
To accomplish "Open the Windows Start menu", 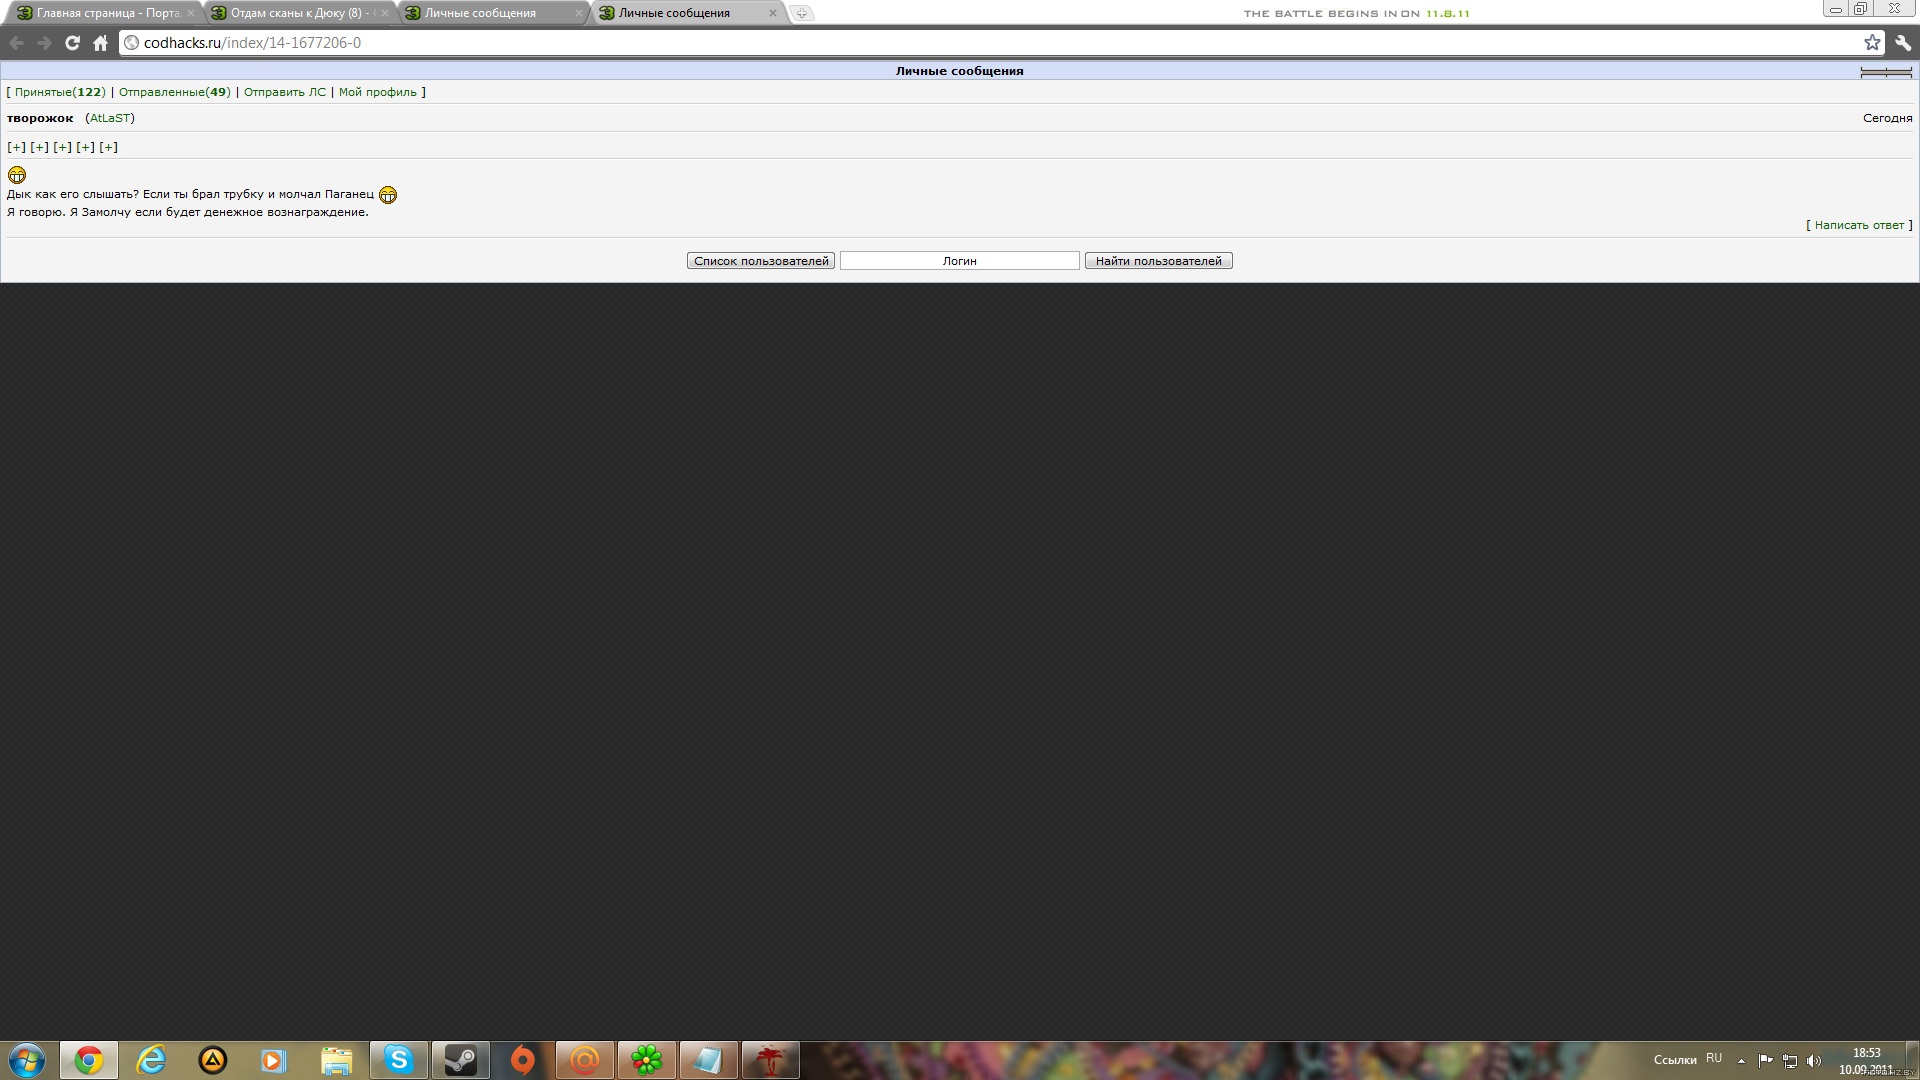I will tap(27, 1060).
